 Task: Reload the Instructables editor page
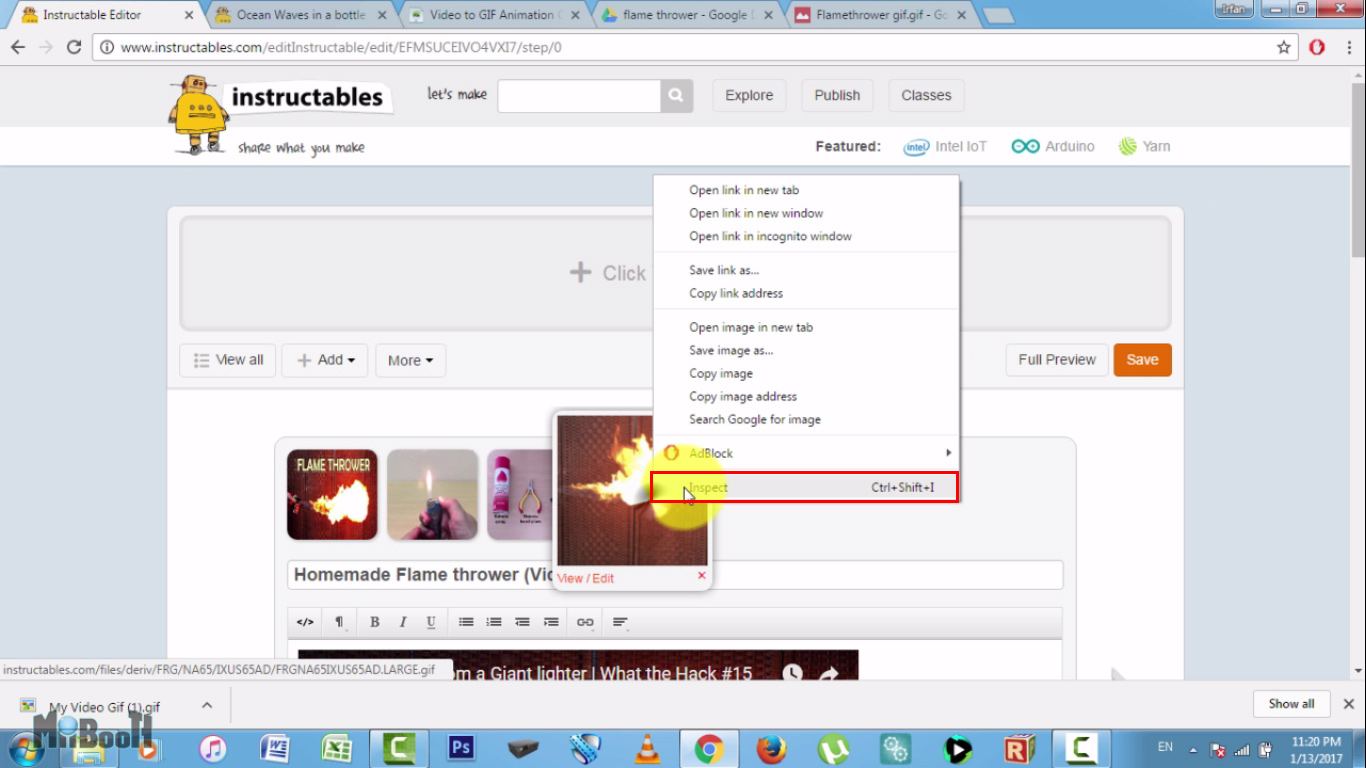click(x=73, y=47)
